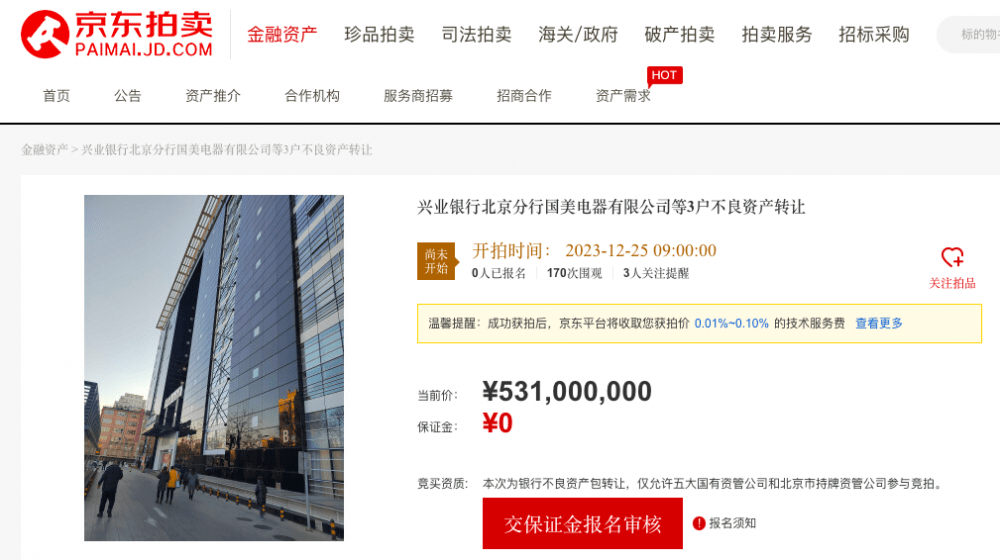This screenshot has width=1000, height=560.
Task: Click the HOT badge above 资产需求
Action: [x=665, y=75]
